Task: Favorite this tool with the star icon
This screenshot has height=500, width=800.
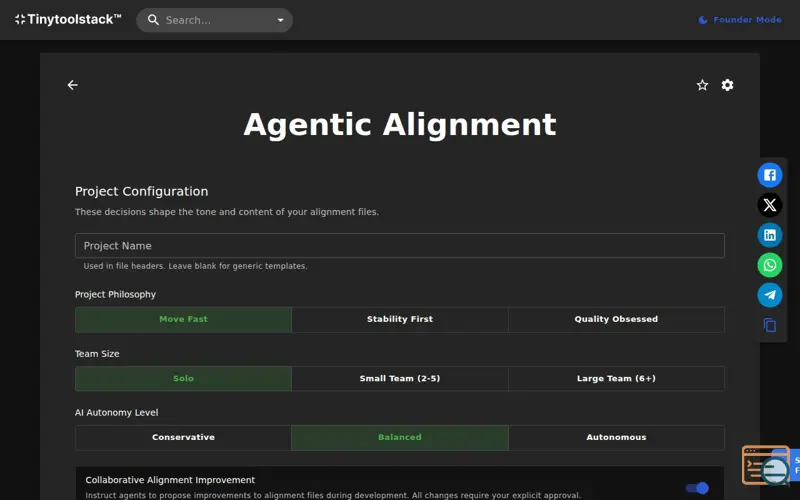Action: pyautogui.click(x=703, y=85)
